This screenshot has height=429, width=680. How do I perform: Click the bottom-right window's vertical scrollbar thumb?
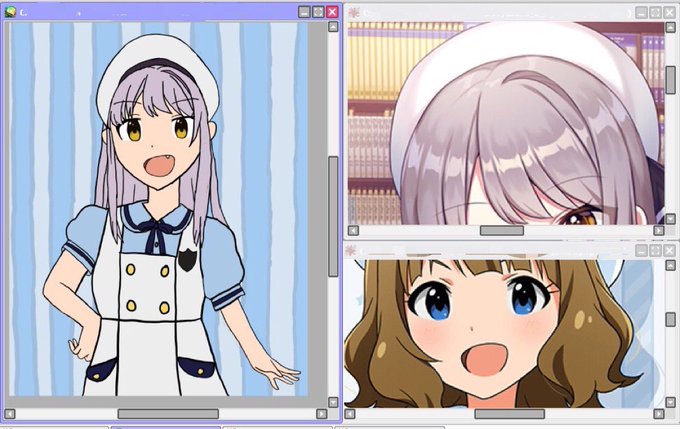(670, 320)
